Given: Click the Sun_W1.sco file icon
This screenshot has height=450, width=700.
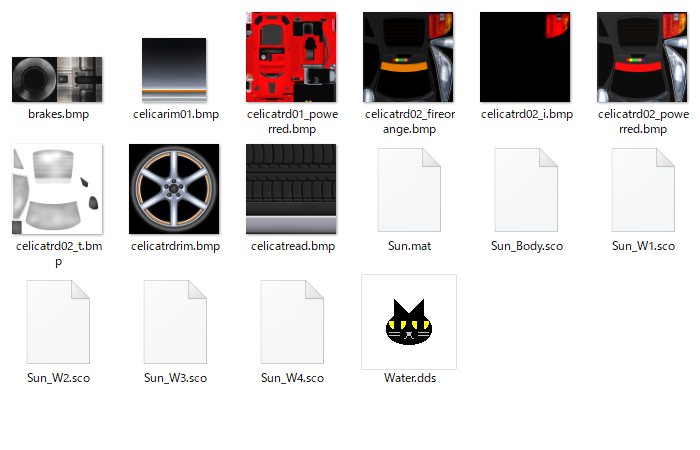Looking at the screenshot, I should pyautogui.click(x=643, y=190).
